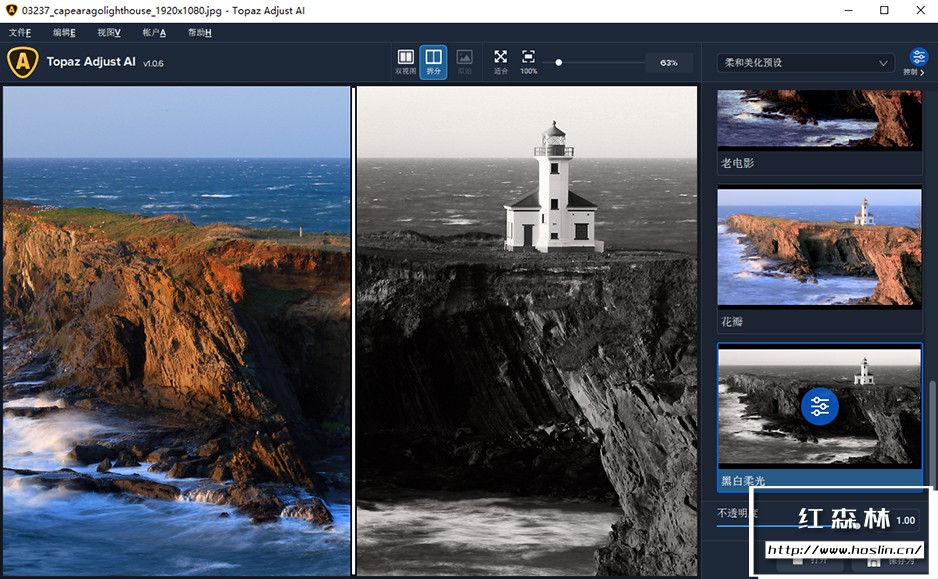Image resolution: width=938 pixels, height=579 pixels.
Task: Click the zoom slider handle
Action: tap(559, 63)
